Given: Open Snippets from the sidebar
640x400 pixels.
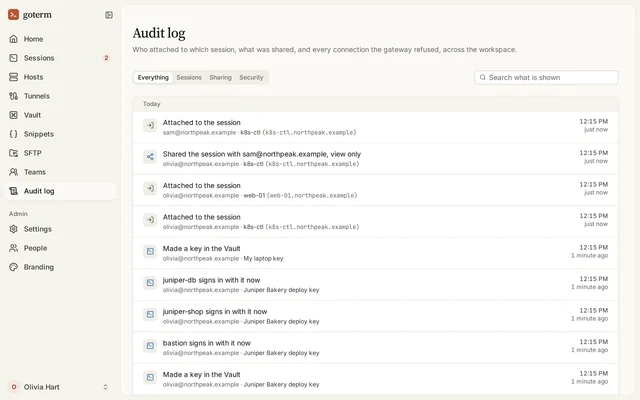Looking at the screenshot, I should [39, 134].
